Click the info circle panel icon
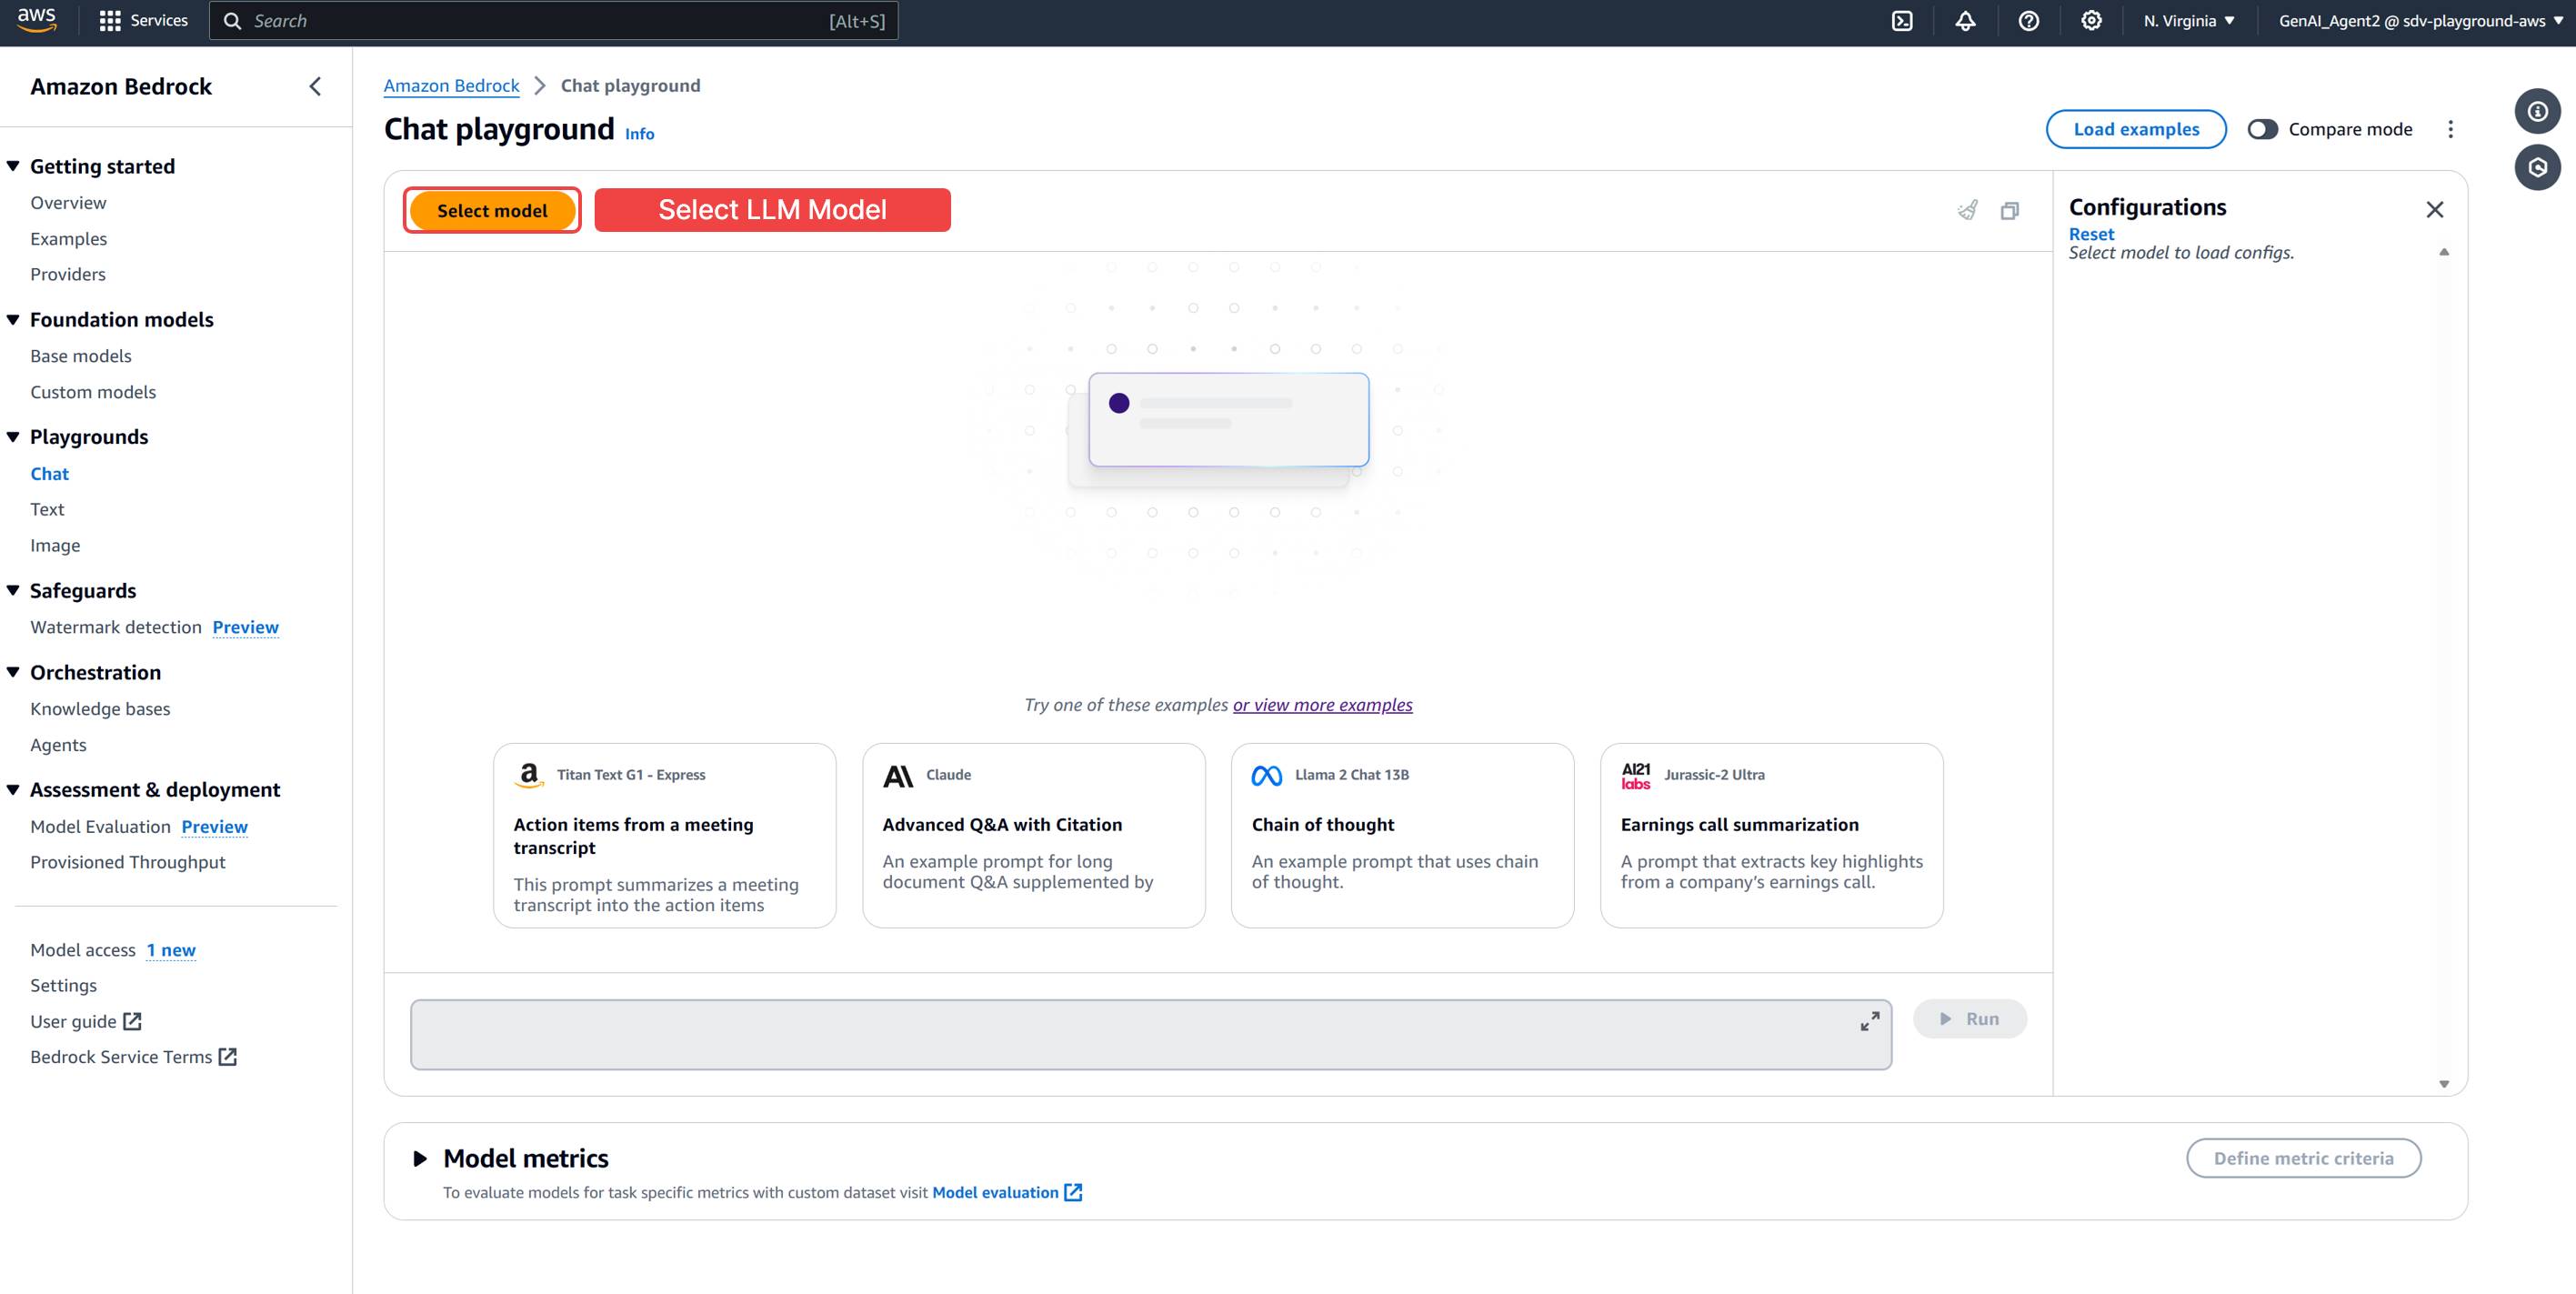Image resolution: width=2576 pixels, height=1294 pixels. (x=2538, y=111)
